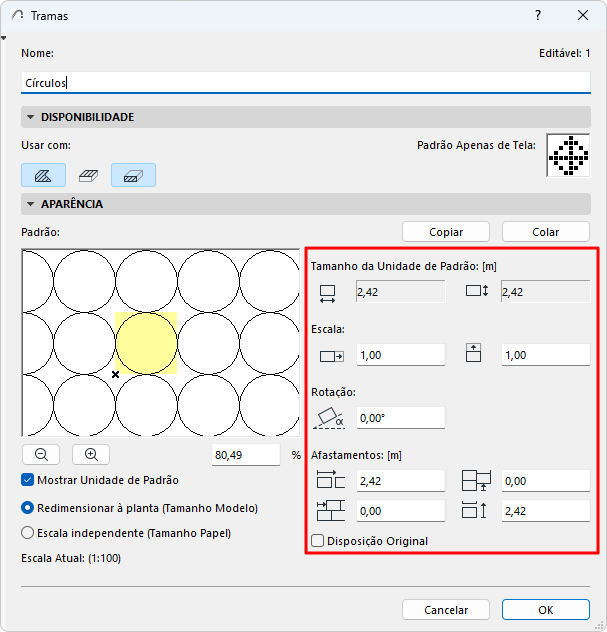Screen dimensions: 607x632
Task: Click the vertical spacing field 2,42 at bottom right
Action: pos(546,511)
